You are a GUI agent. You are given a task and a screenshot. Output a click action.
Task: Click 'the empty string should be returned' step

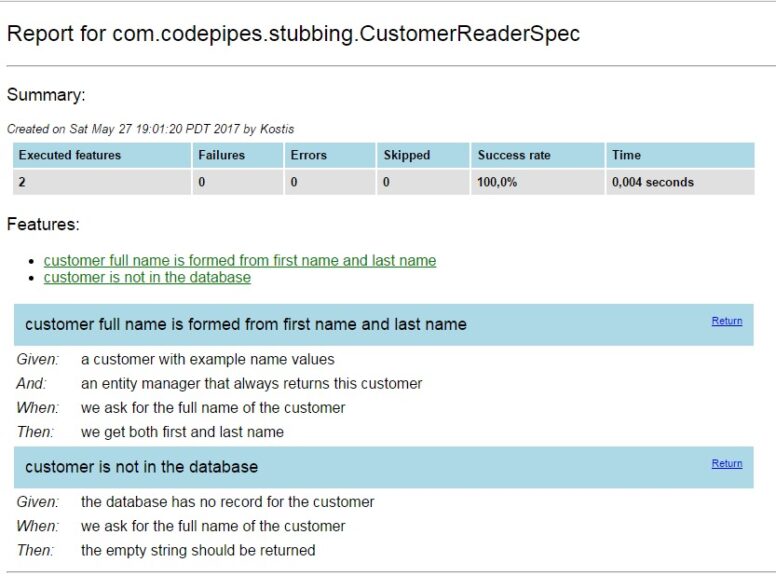coord(198,550)
